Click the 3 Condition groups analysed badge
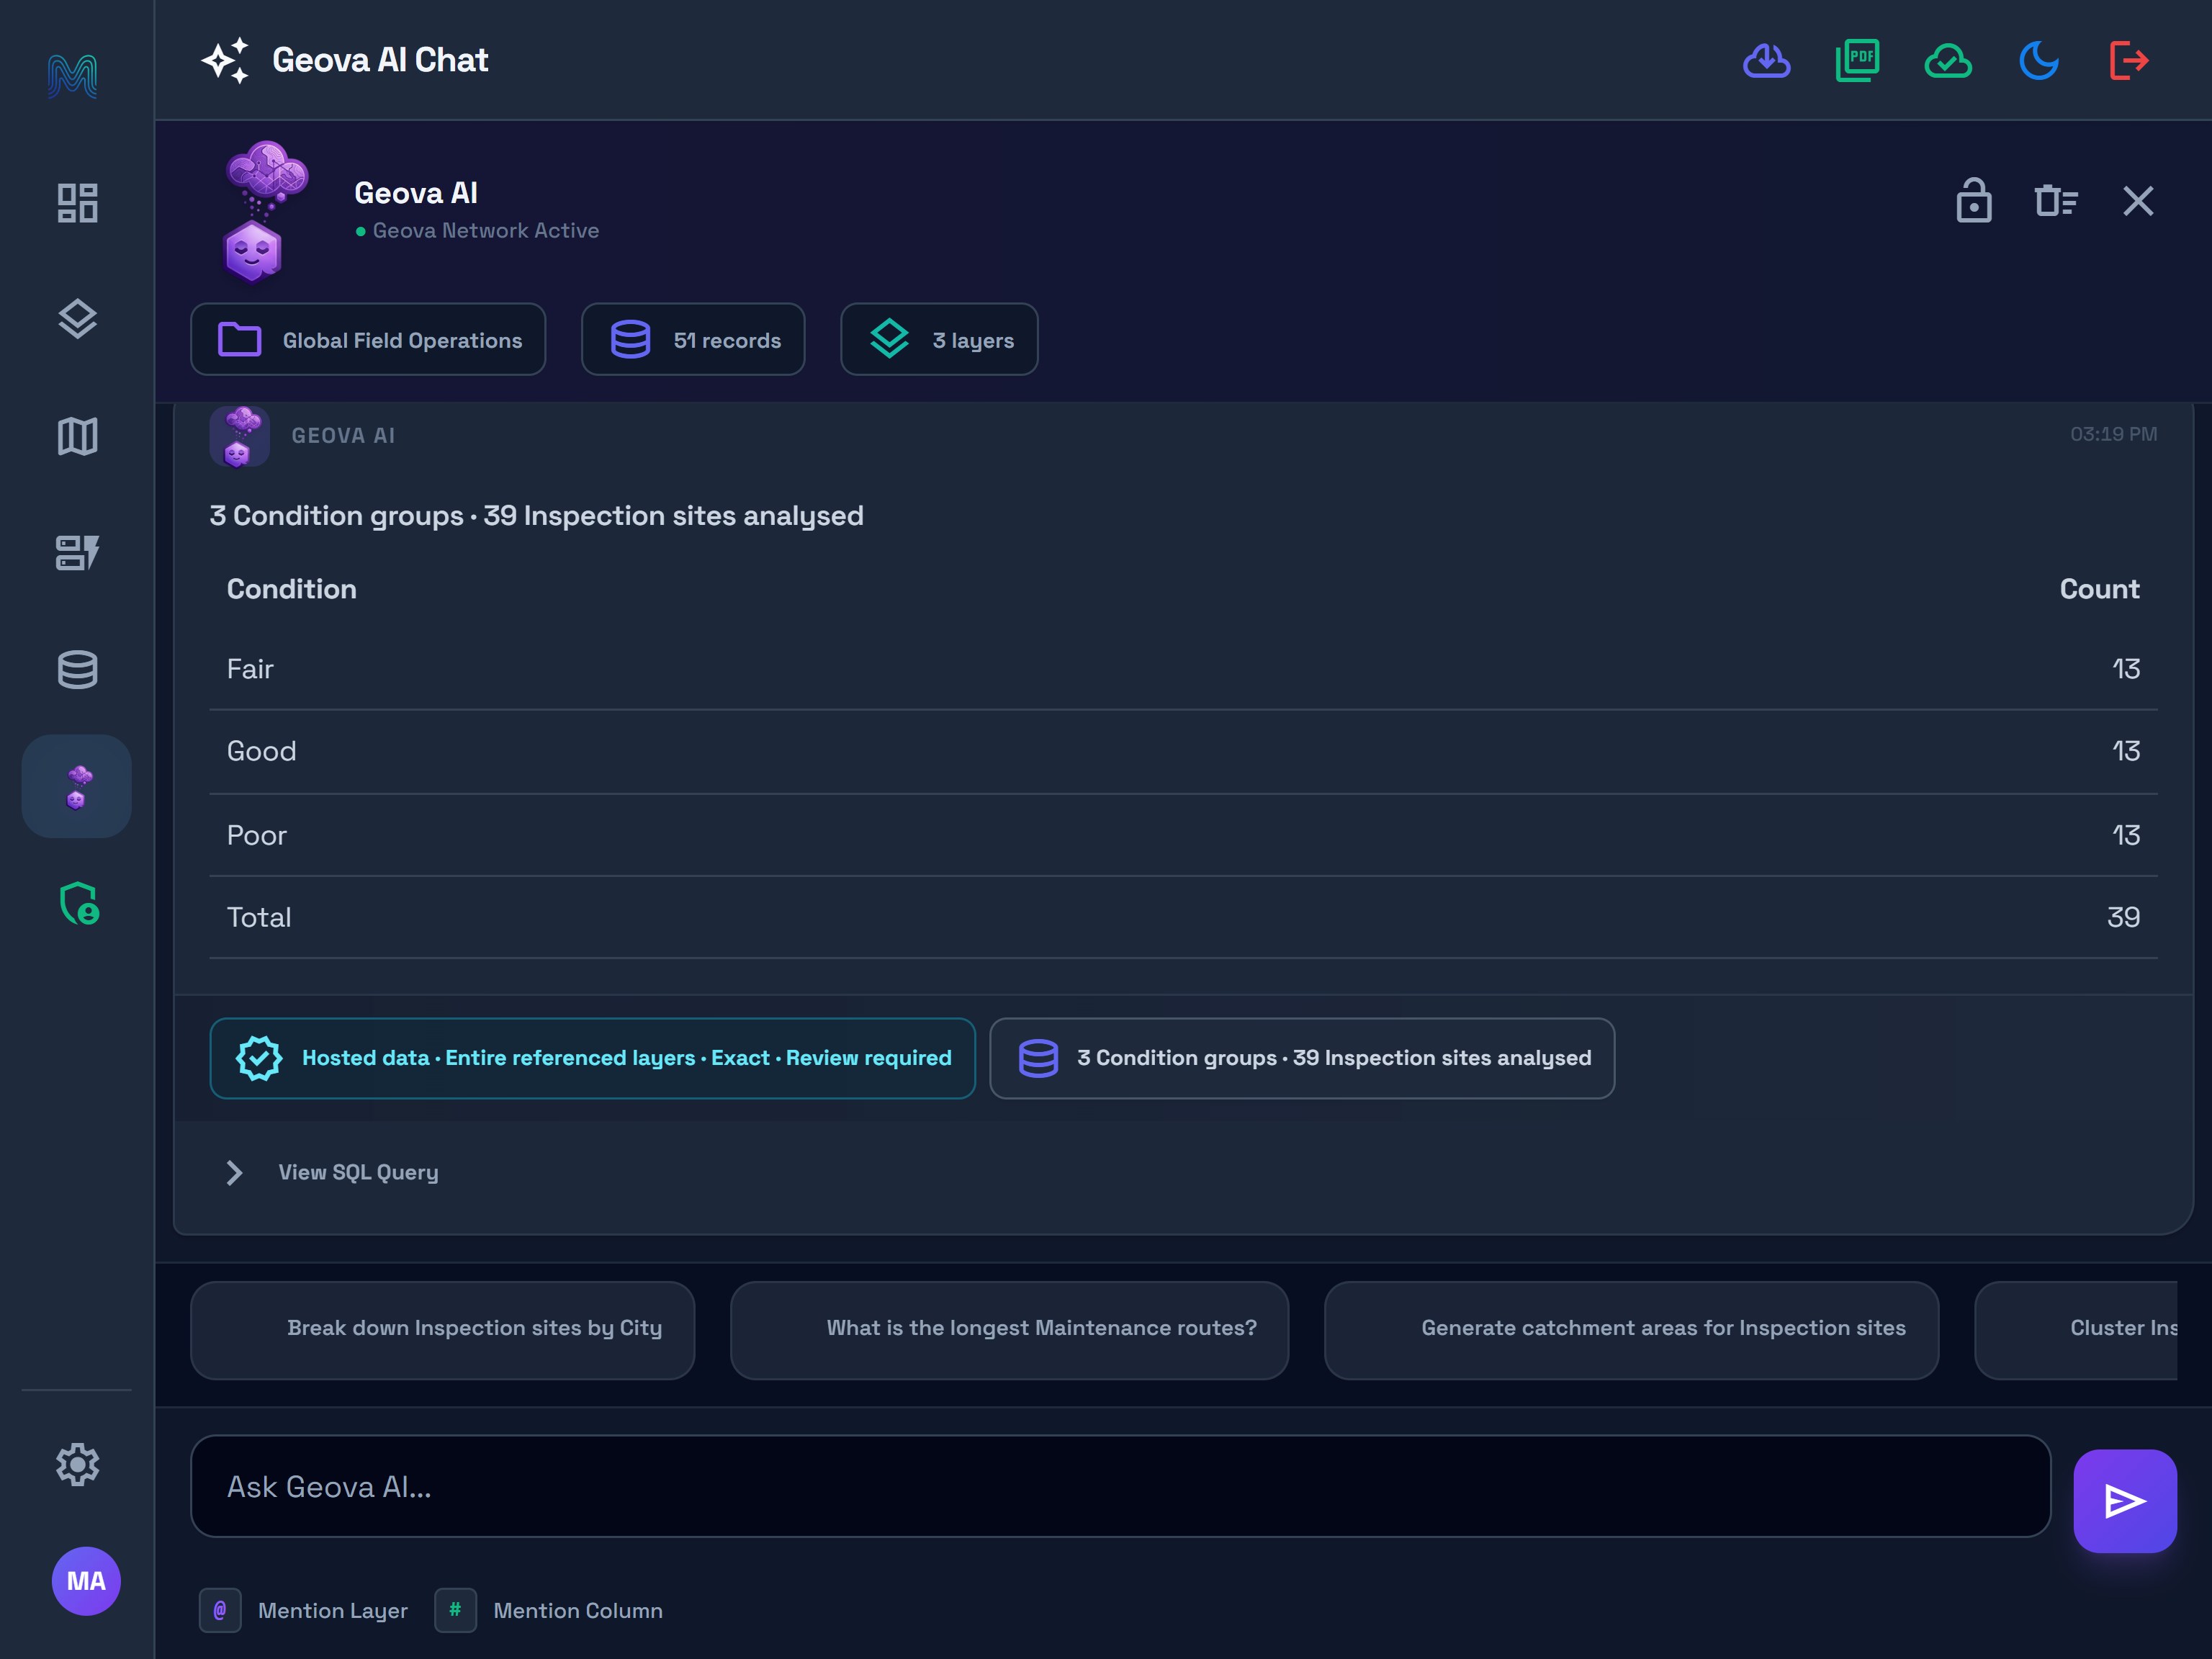2212x1659 pixels. pyautogui.click(x=1302, y=1059)
